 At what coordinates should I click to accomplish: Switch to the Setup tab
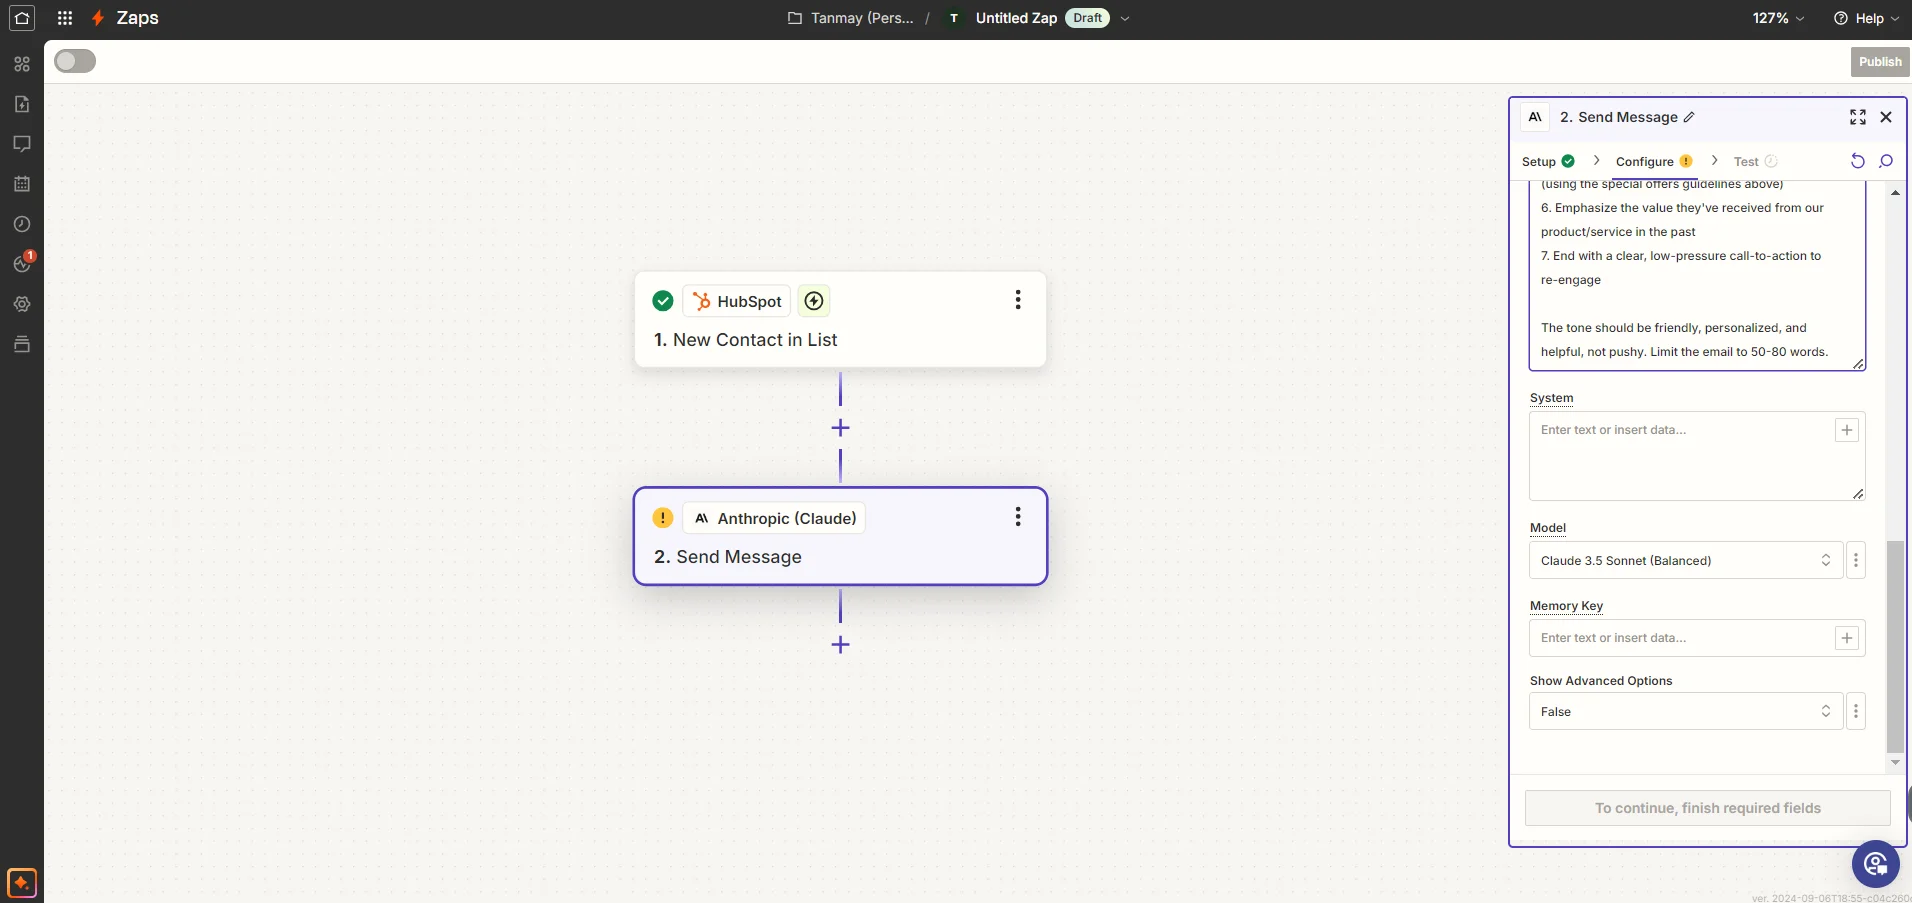1548,161
